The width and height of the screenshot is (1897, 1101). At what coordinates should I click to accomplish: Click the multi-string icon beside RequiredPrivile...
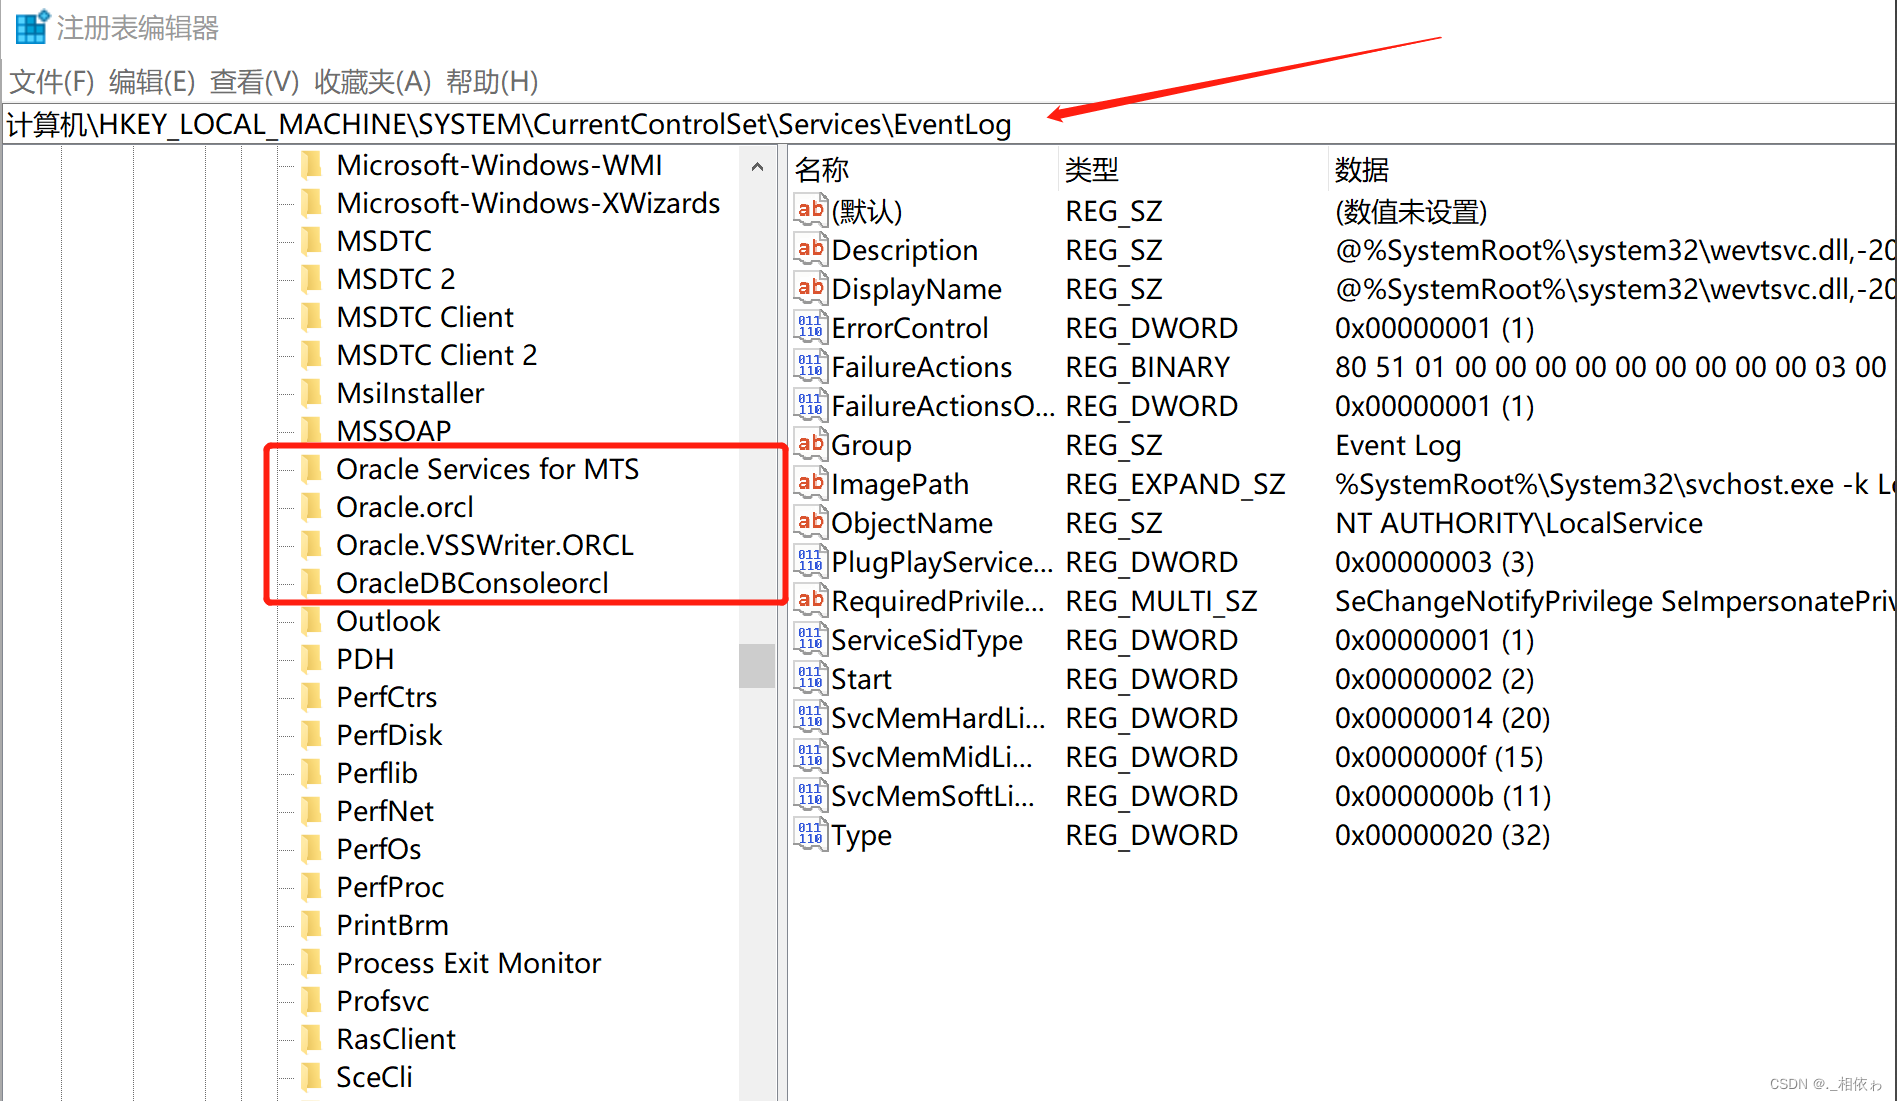point(810,600)
